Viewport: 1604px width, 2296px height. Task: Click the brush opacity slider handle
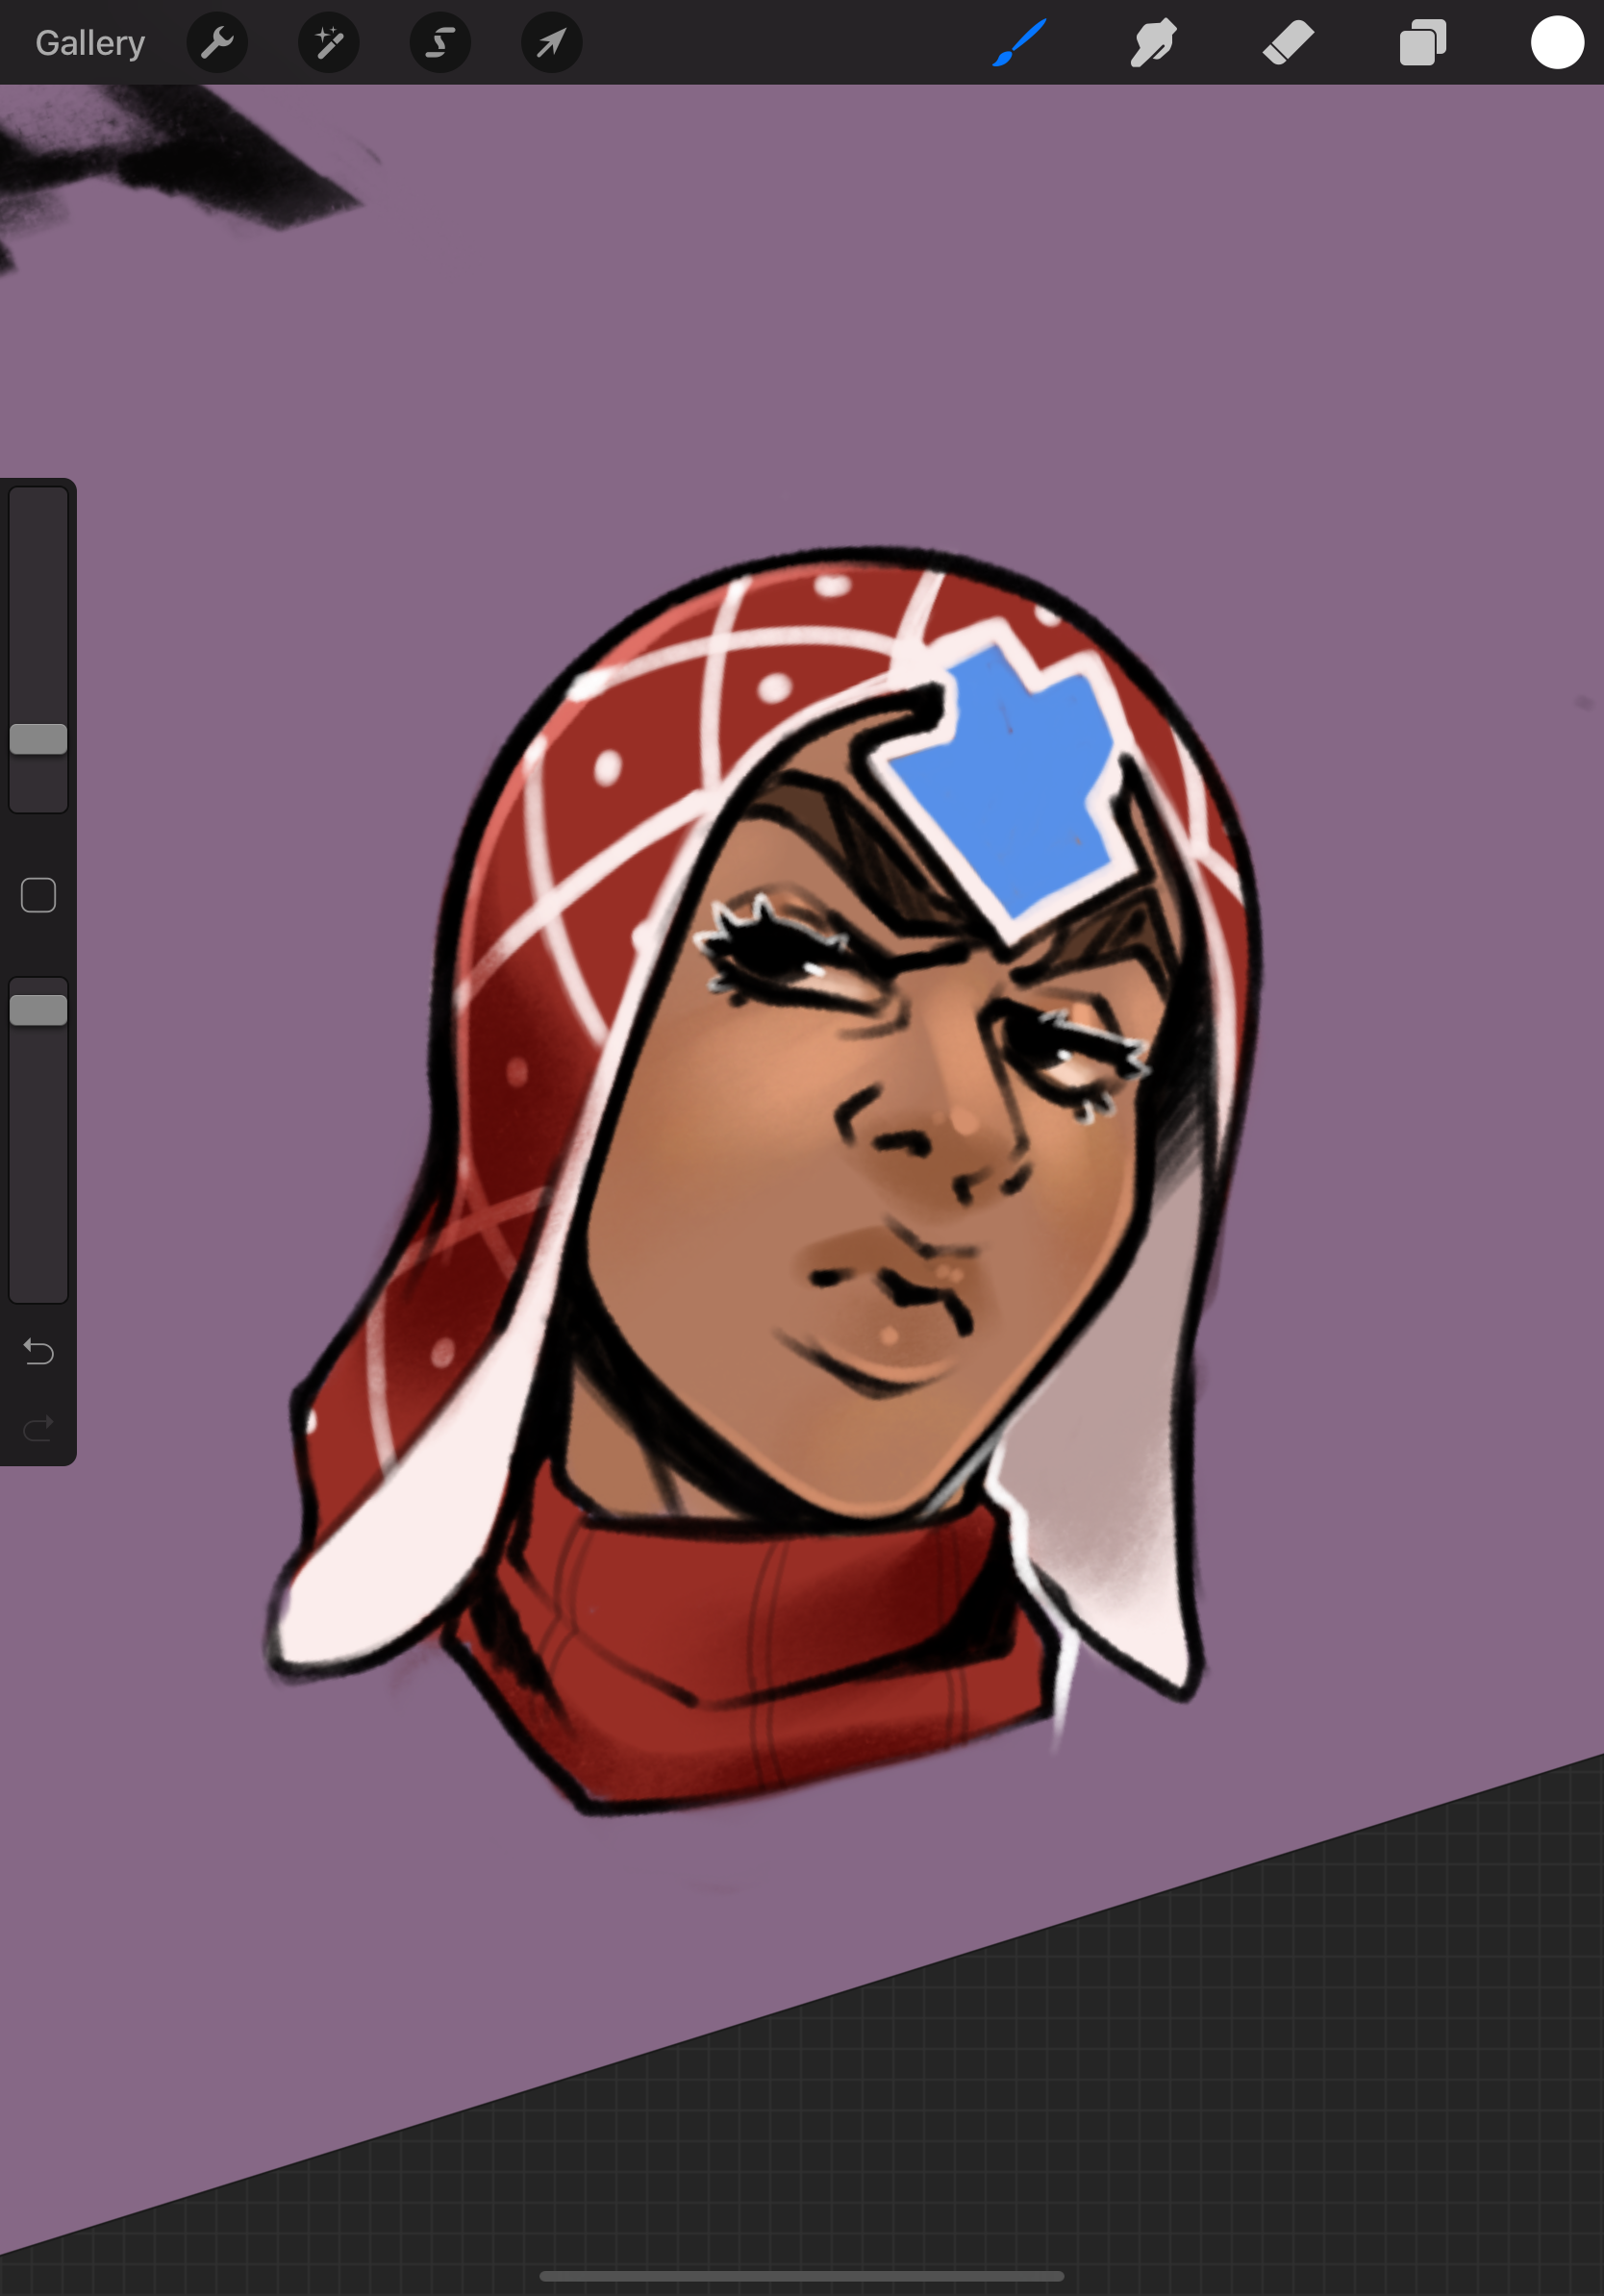click(38, 1010)
